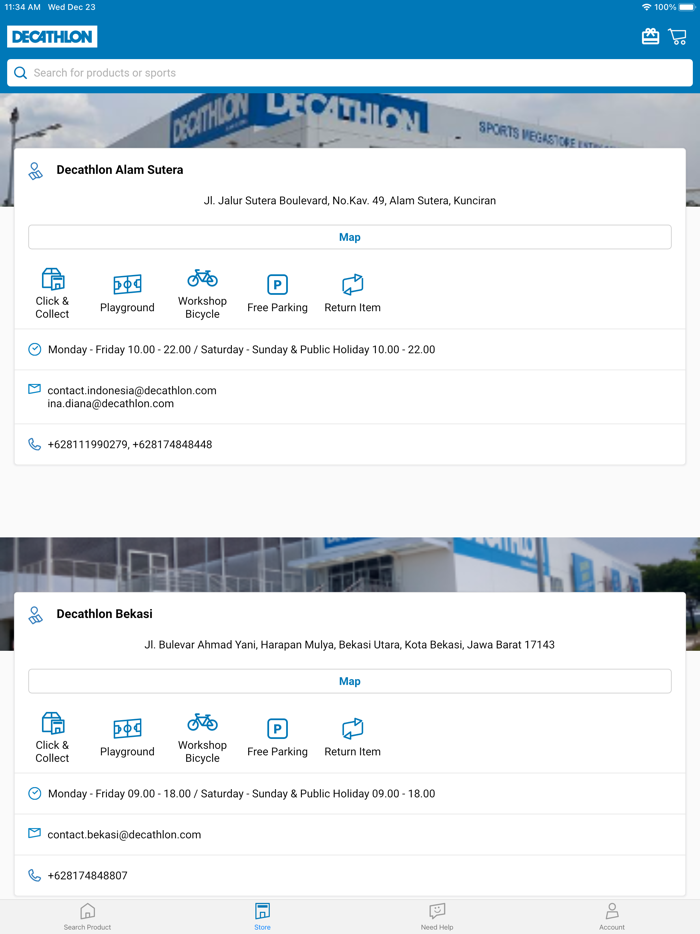
Task: Click the clock icon by Bekasi hours
Action: click(x=35, y=793)
